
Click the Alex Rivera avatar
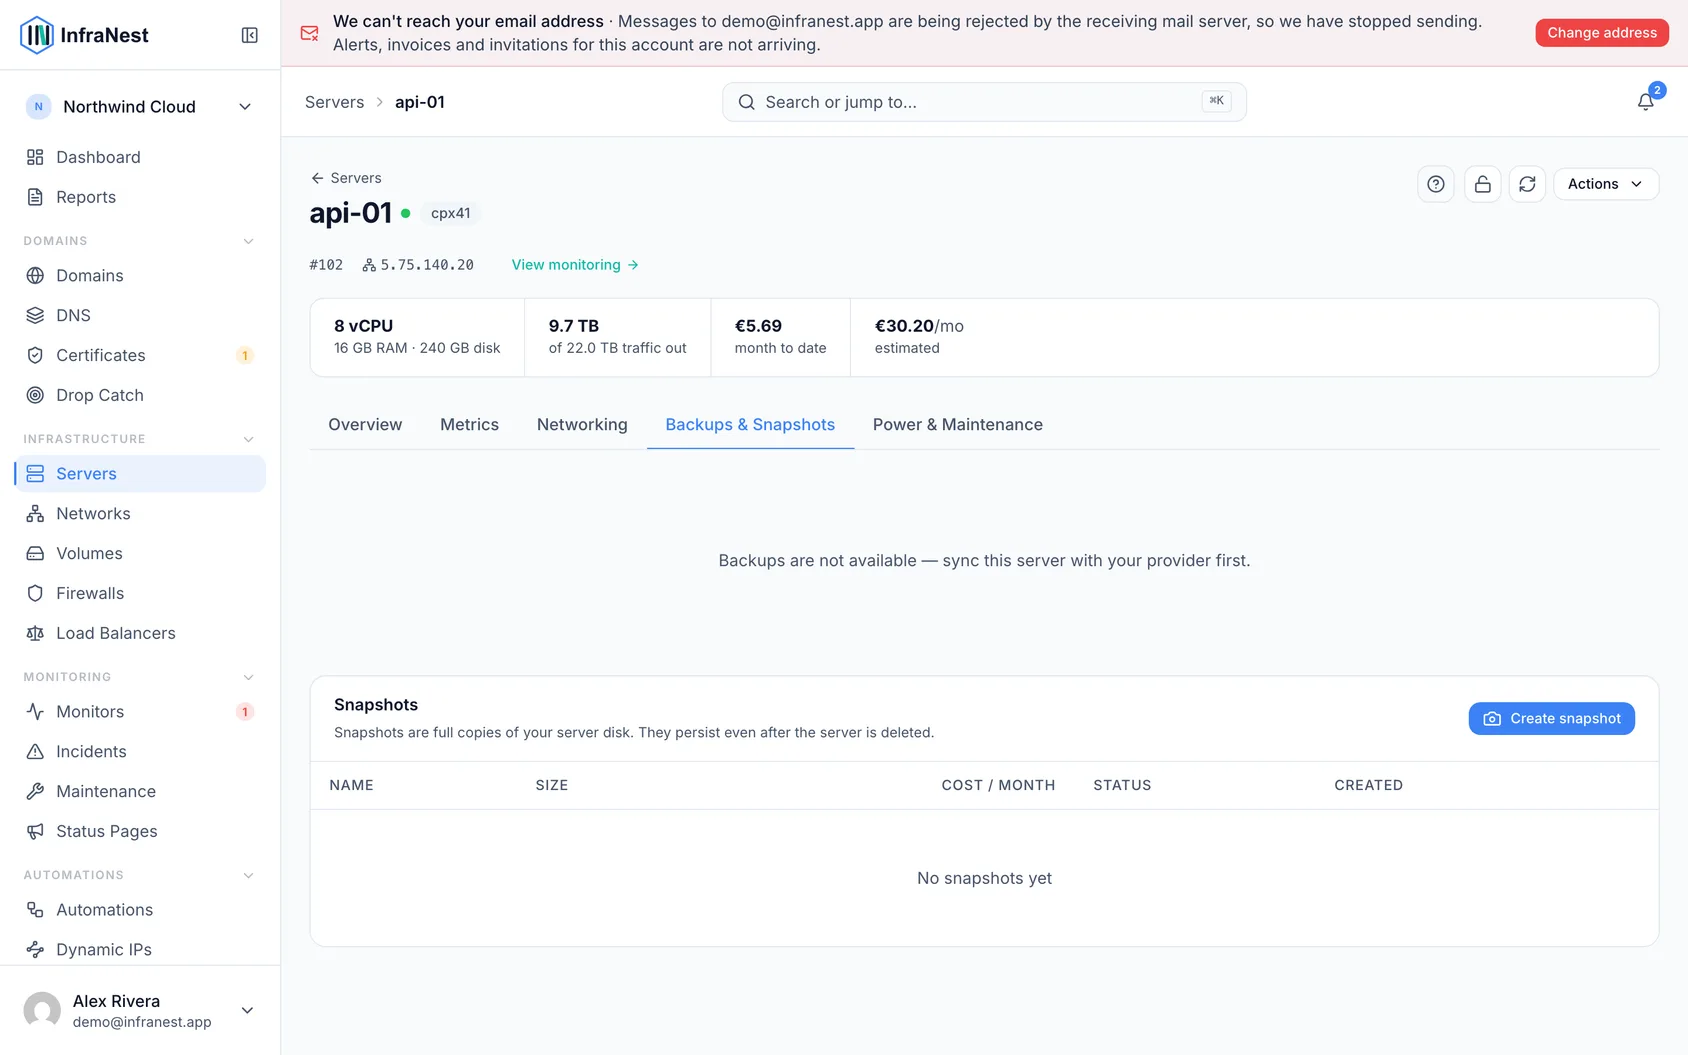pos(42,1010)
